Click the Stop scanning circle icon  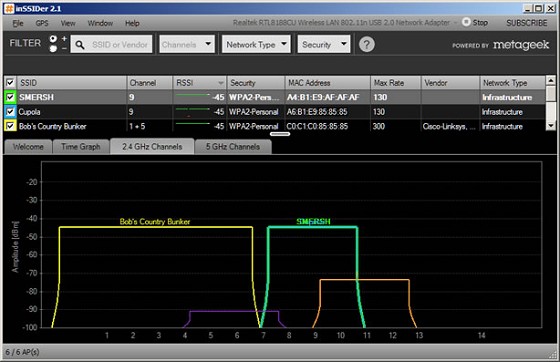coord(466,22)
